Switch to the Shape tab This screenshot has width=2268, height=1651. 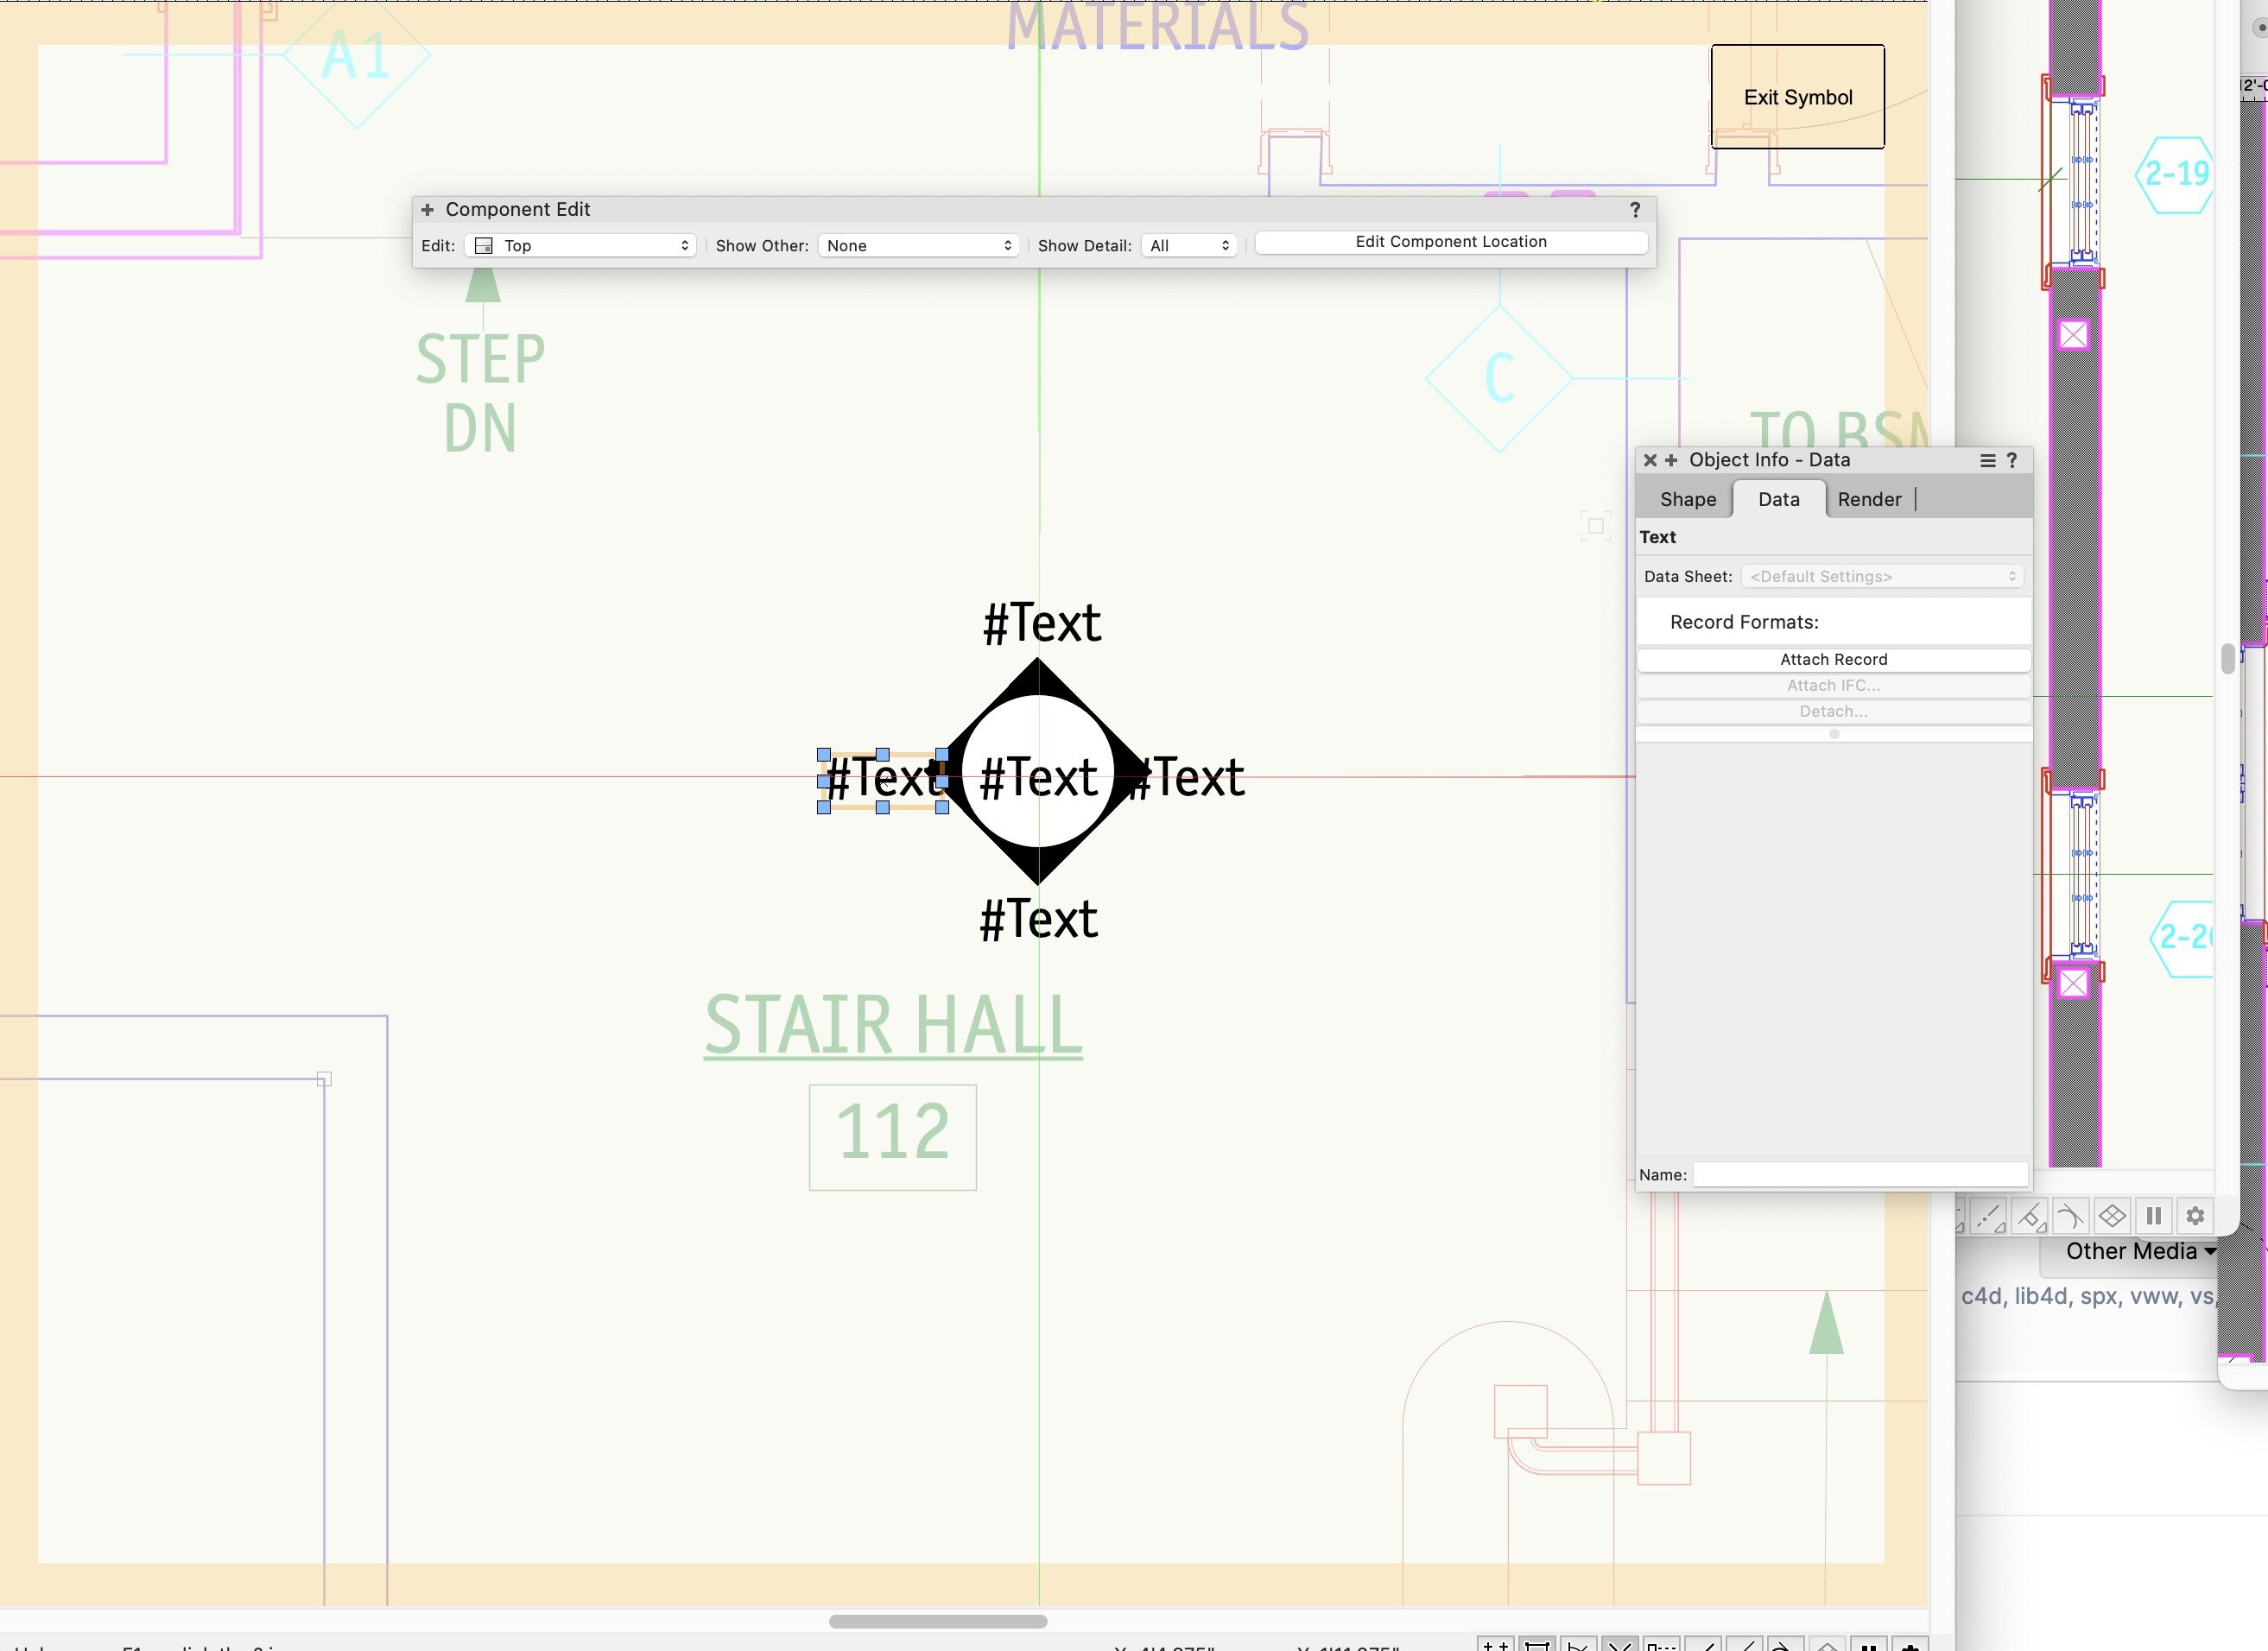click(1687, 499)
